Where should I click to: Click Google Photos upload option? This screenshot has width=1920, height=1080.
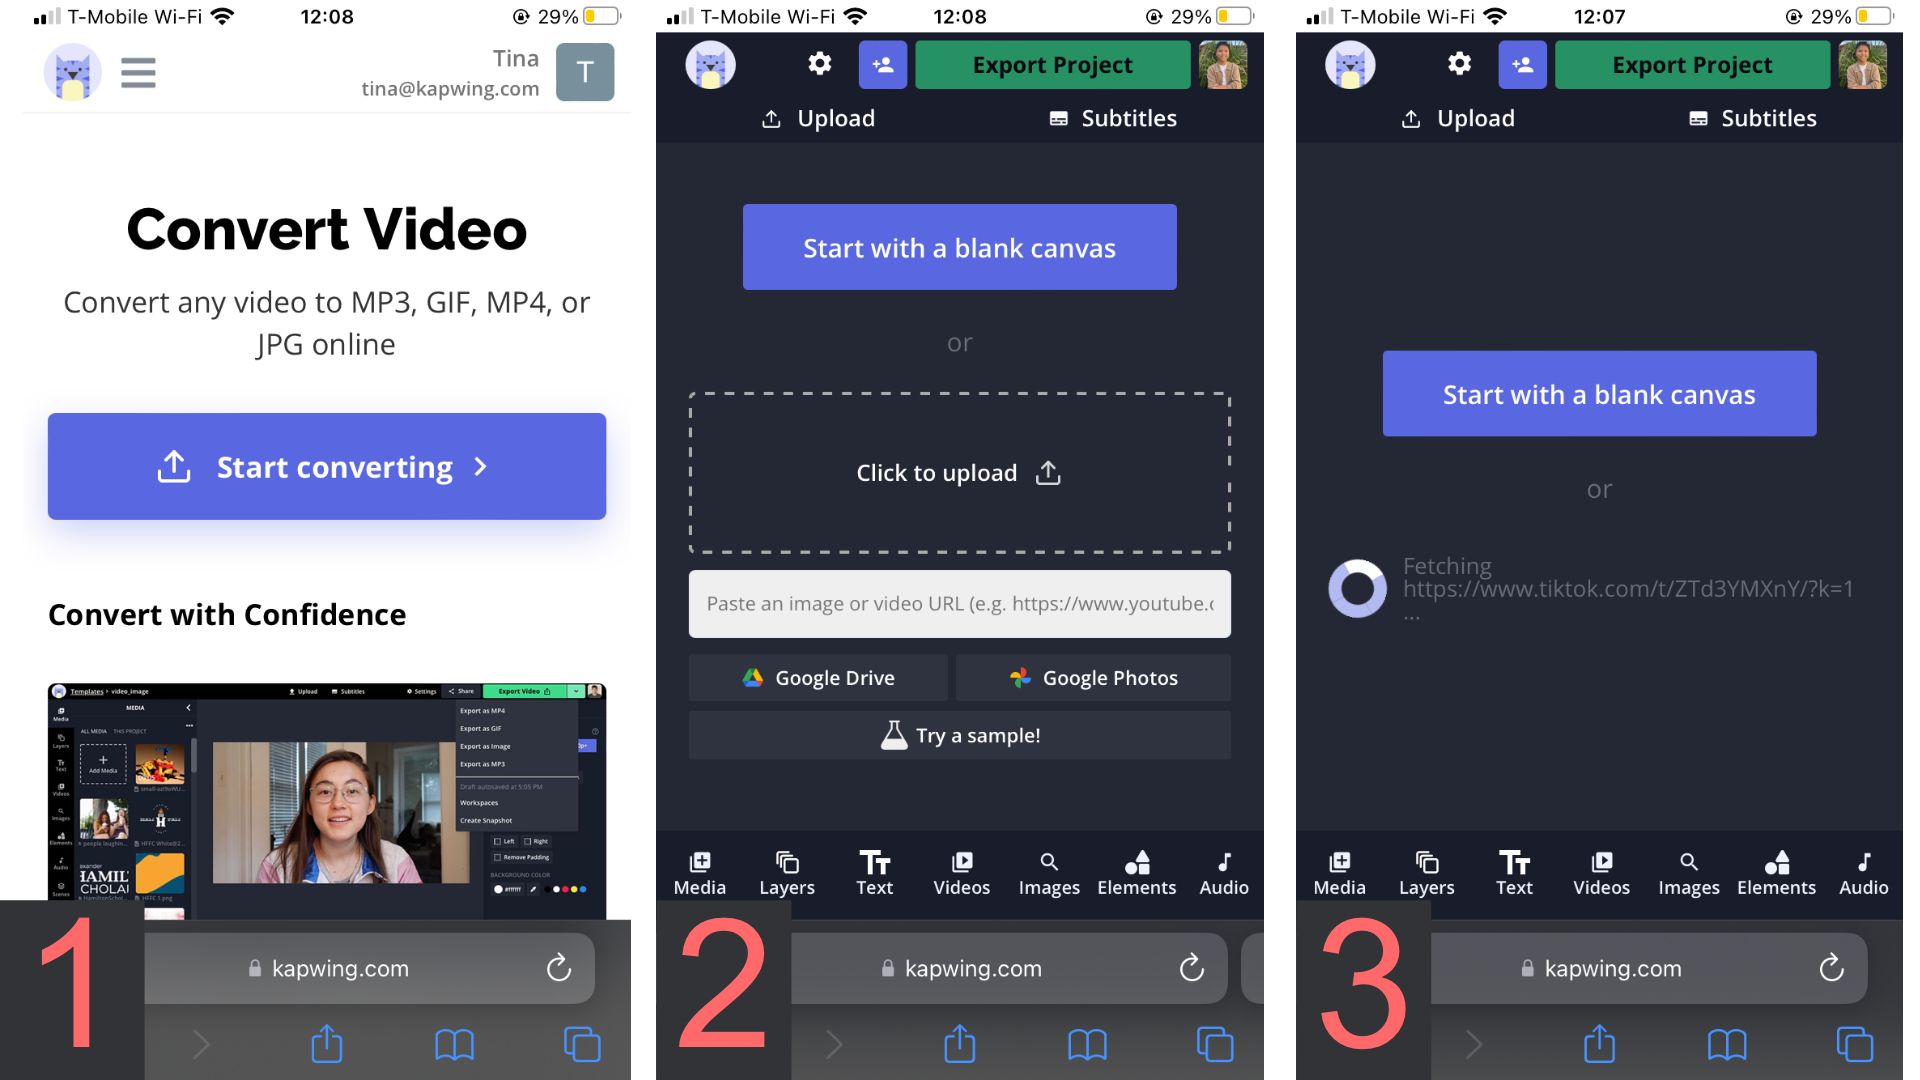click(x=1095, y=676)
